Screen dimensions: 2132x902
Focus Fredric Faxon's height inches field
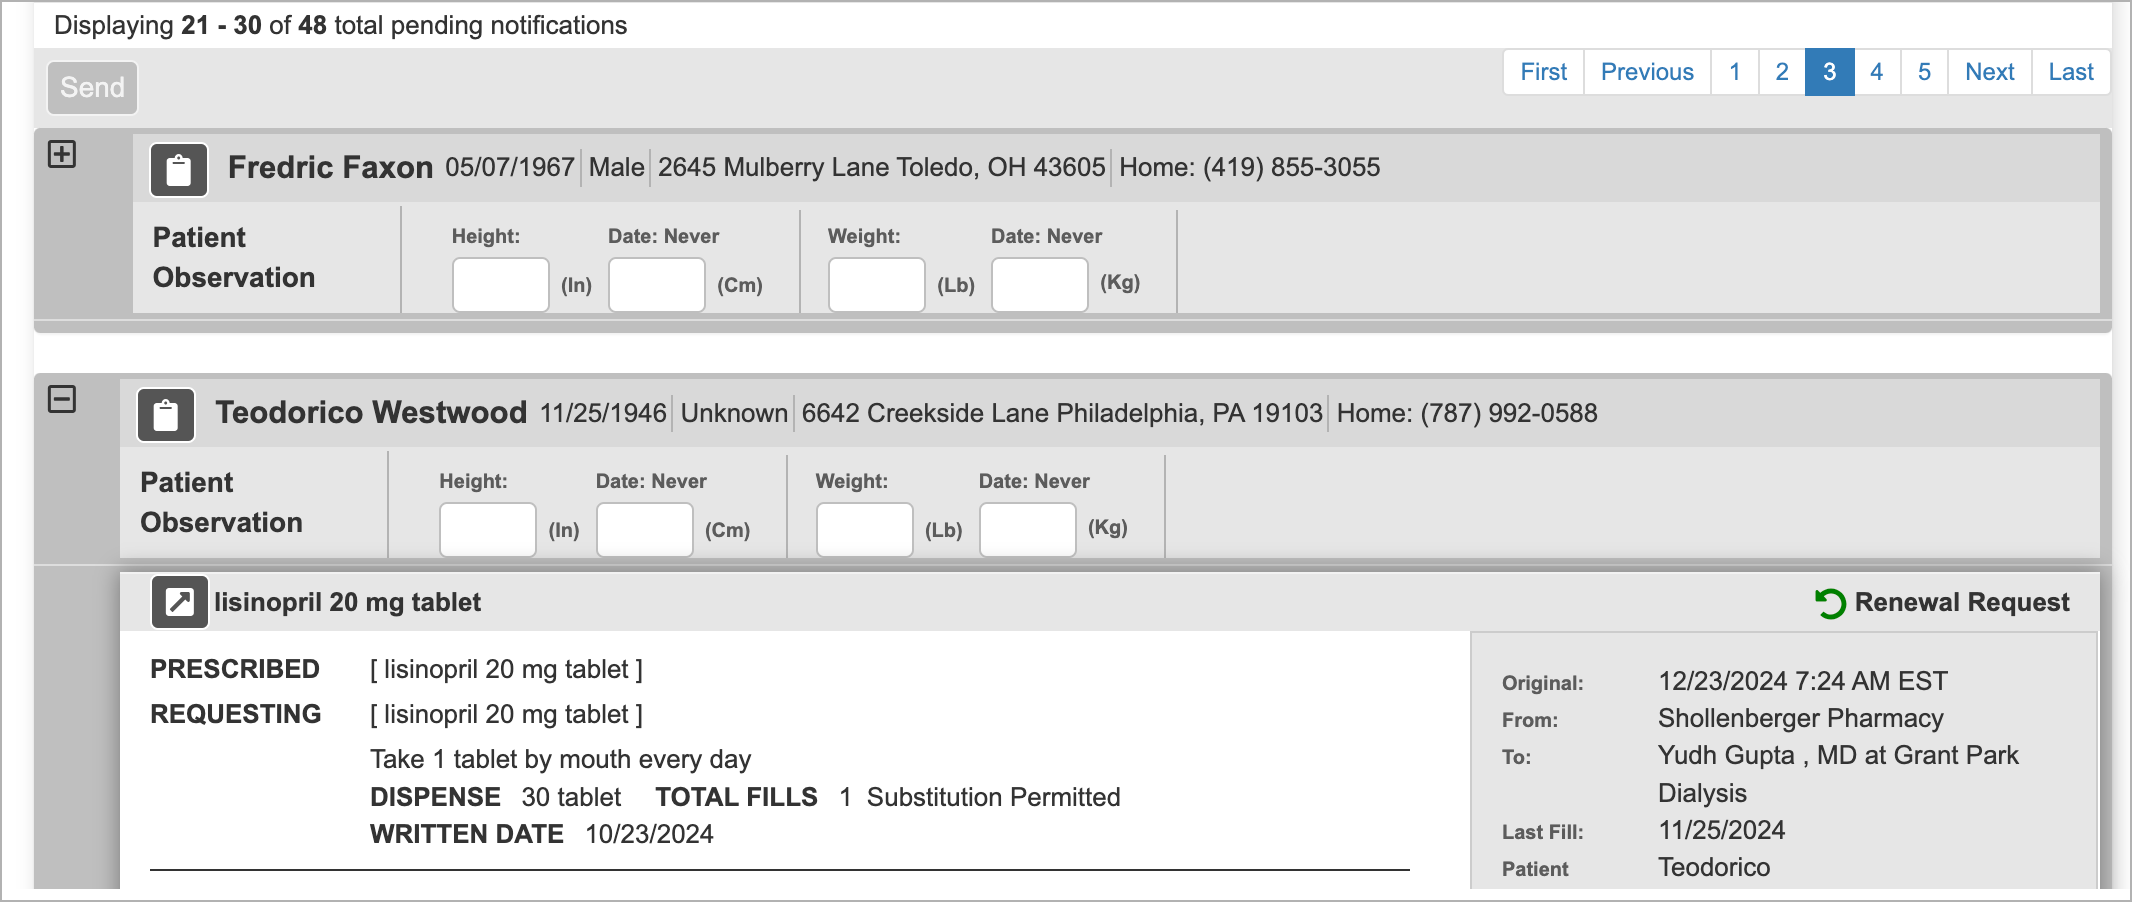[501, 285]
